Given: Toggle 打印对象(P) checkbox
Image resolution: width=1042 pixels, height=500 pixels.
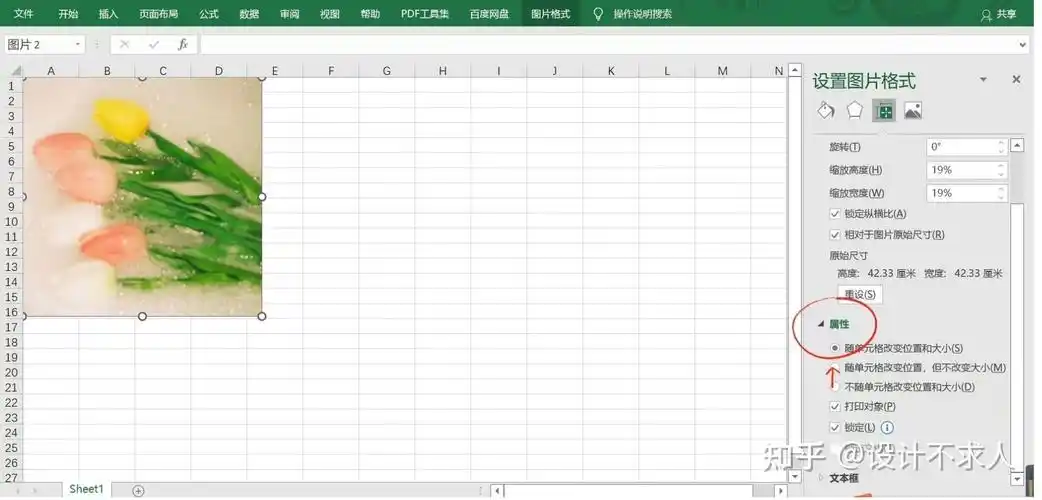Looking at the screenshot, I should [x=835, y=406].
